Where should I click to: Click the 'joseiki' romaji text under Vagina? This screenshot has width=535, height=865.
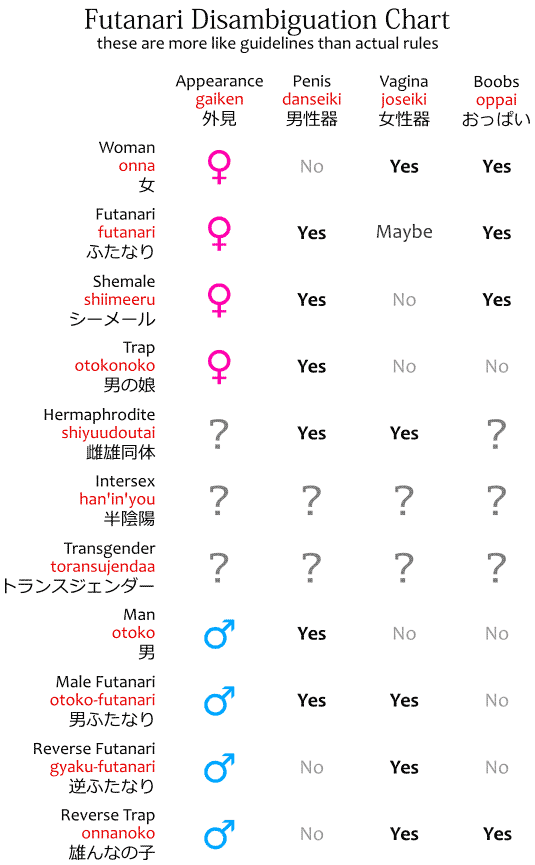(404, 100)
